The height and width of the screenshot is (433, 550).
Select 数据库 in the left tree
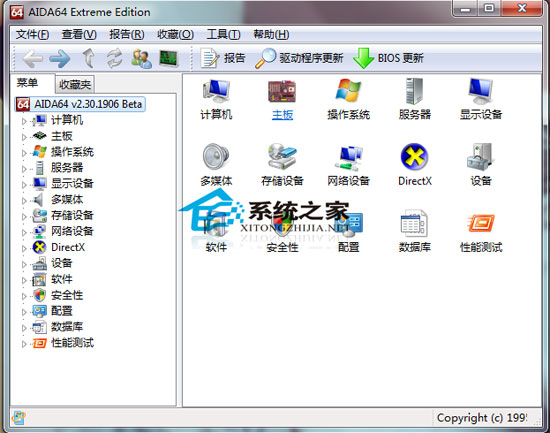[67, 326]
